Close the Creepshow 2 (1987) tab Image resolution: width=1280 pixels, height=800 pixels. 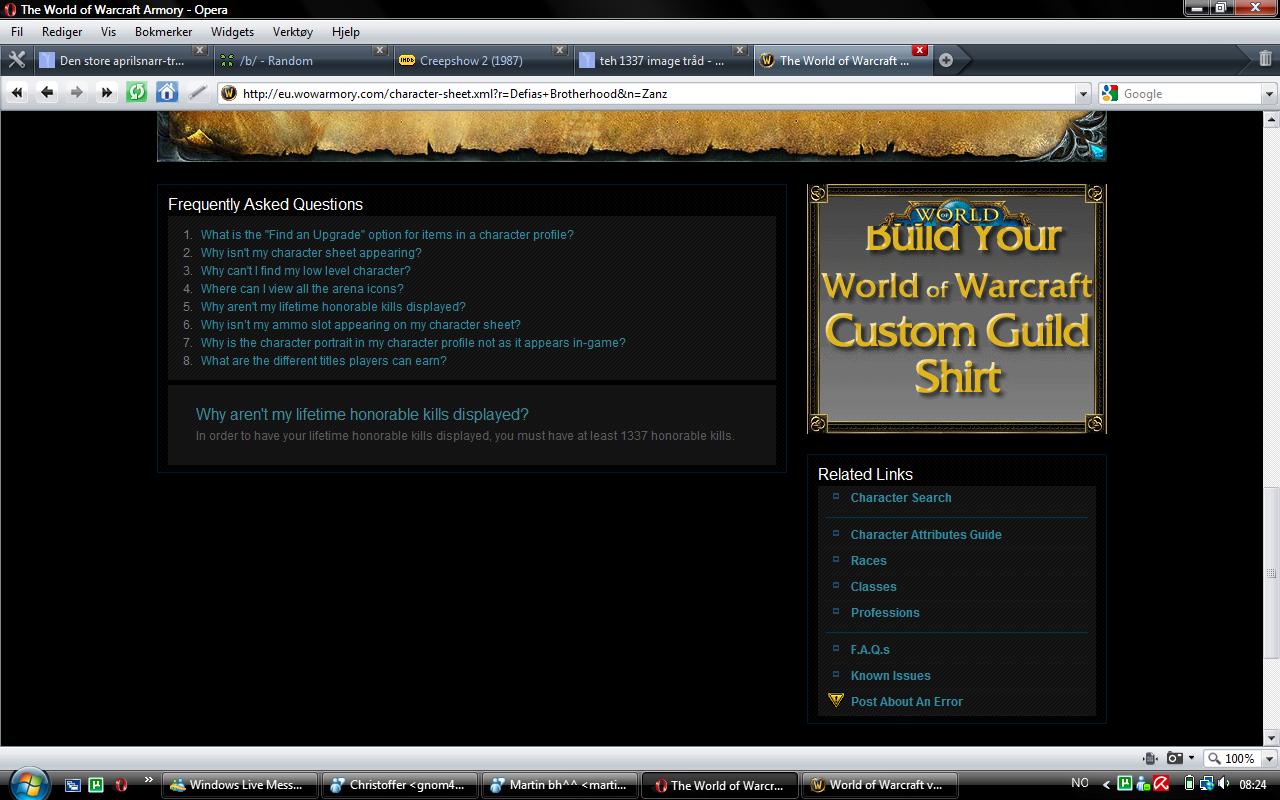coord(560,50)
